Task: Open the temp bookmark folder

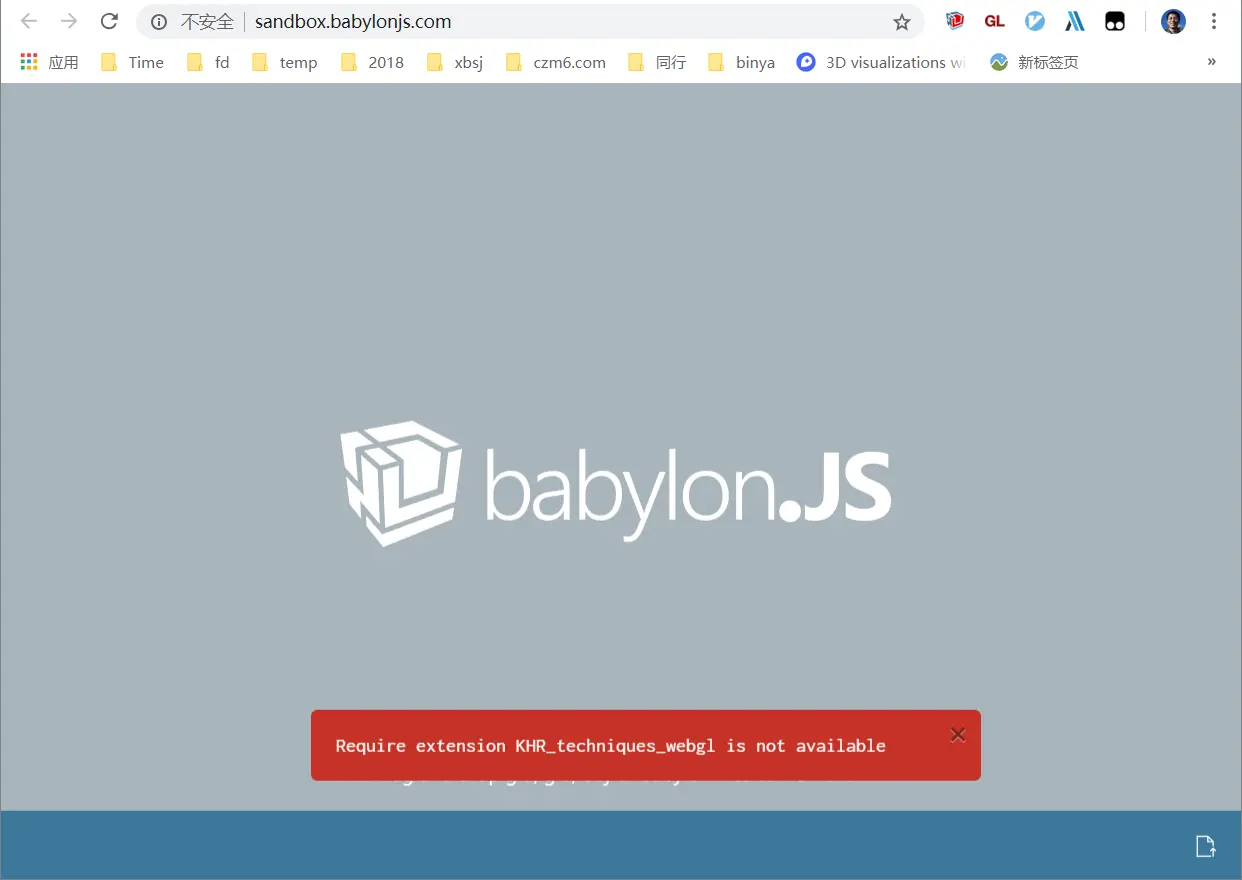Action: tap(285, 62)
